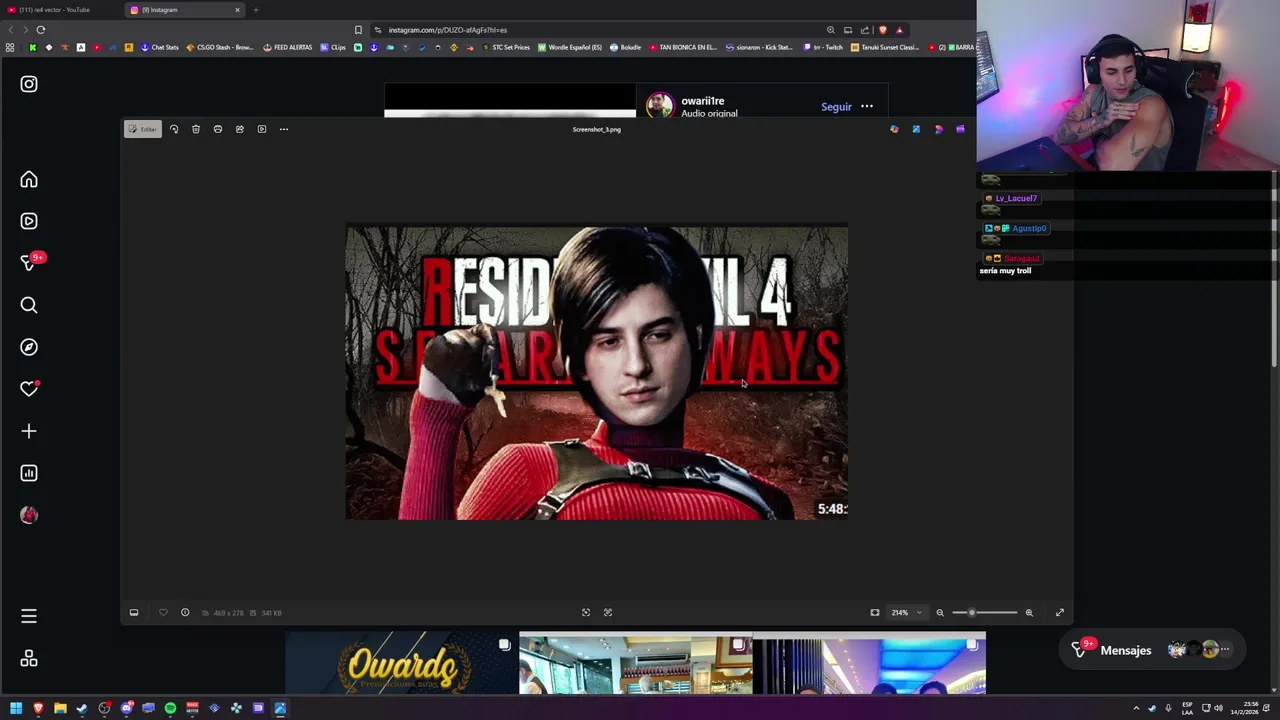Open Spotify from taskbar
1280x720 pixels.
tap(170, 708)
